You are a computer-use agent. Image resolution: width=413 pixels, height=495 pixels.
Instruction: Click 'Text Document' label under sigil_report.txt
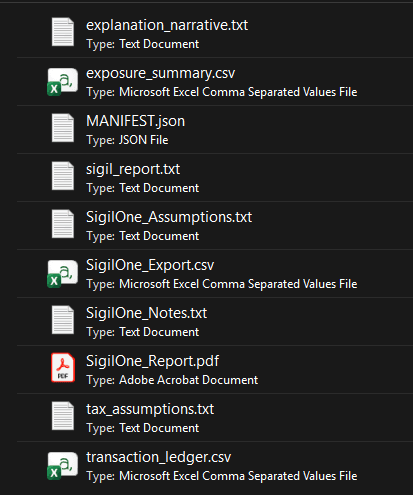[159, 188]
